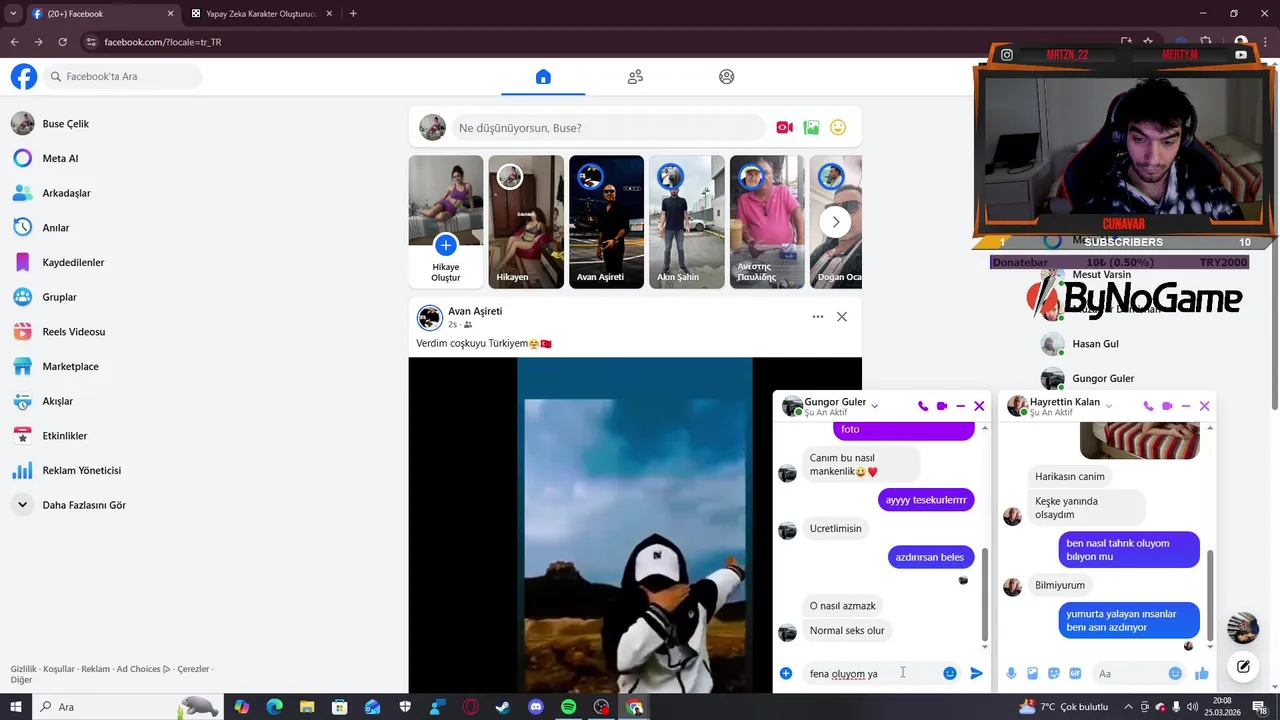Open Hayrettin Kalan chat settings chevron

(x=1109, y=406)
